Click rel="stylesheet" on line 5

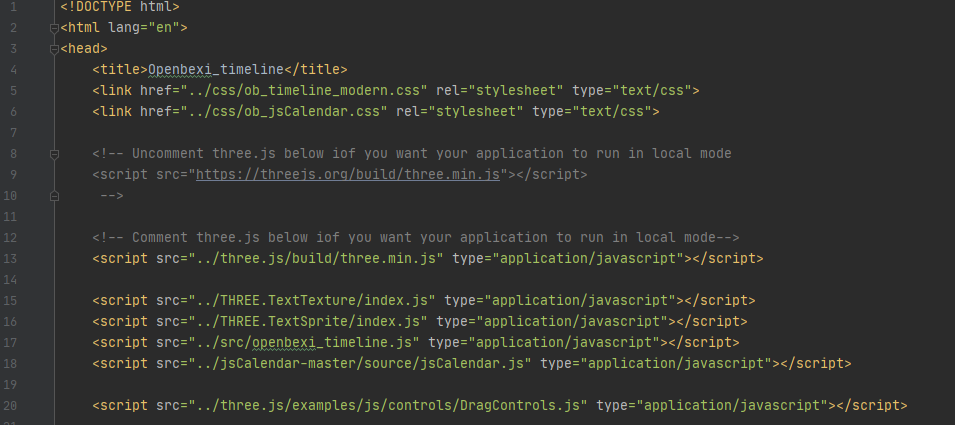pyautogui.click(x=500, y=91)
